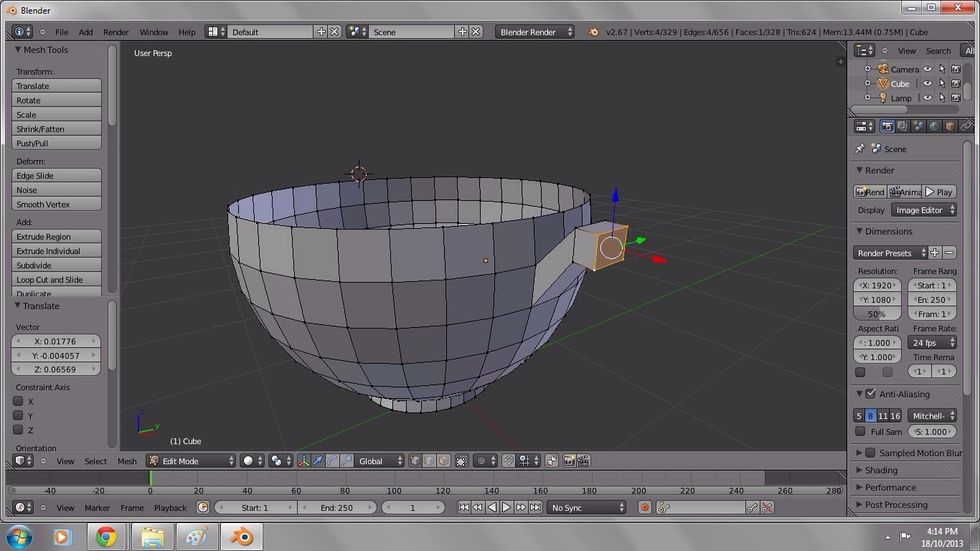Viewport: 980px width, 551px height.
Task: Click the Subdivide button
Action: pos(57,266)
